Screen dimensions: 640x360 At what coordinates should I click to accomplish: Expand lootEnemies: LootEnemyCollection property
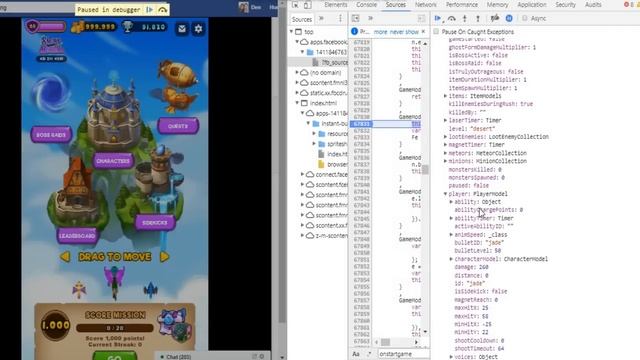click(x=445, y=137)
